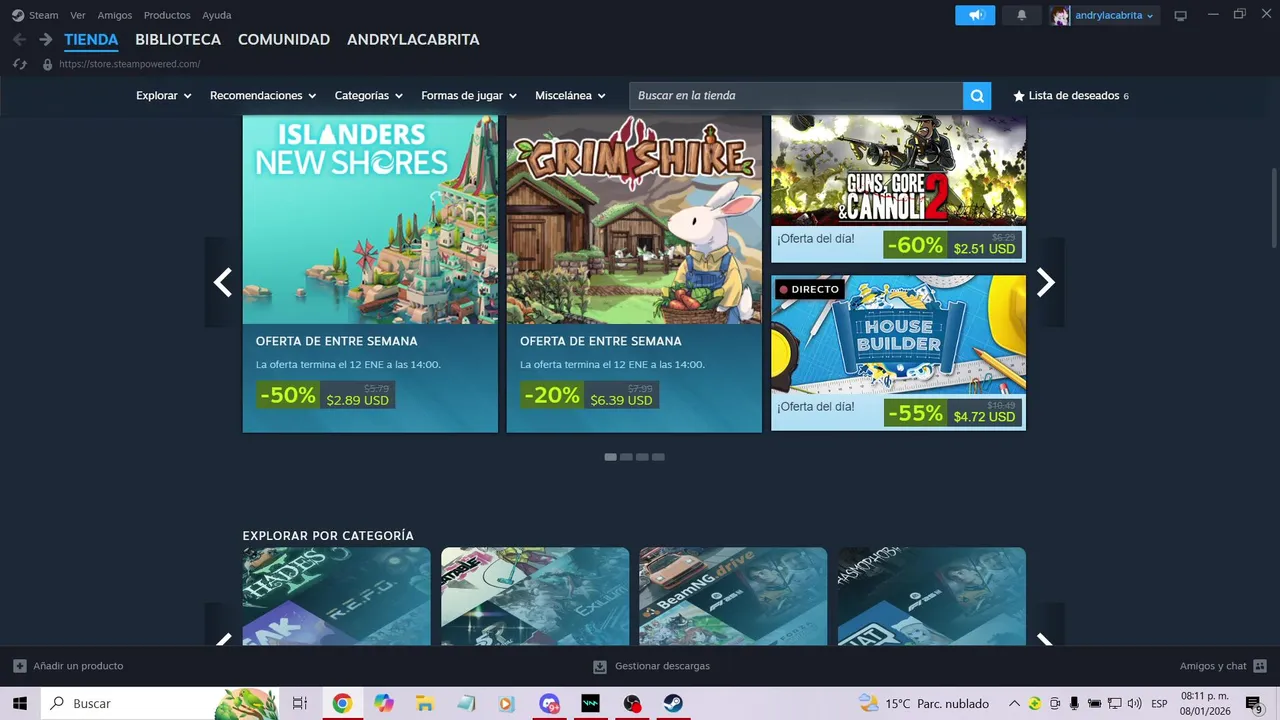Screen dimensions: 1280x720
Task: Show previous featured offers carousel arrow
Action: point(223,283)
